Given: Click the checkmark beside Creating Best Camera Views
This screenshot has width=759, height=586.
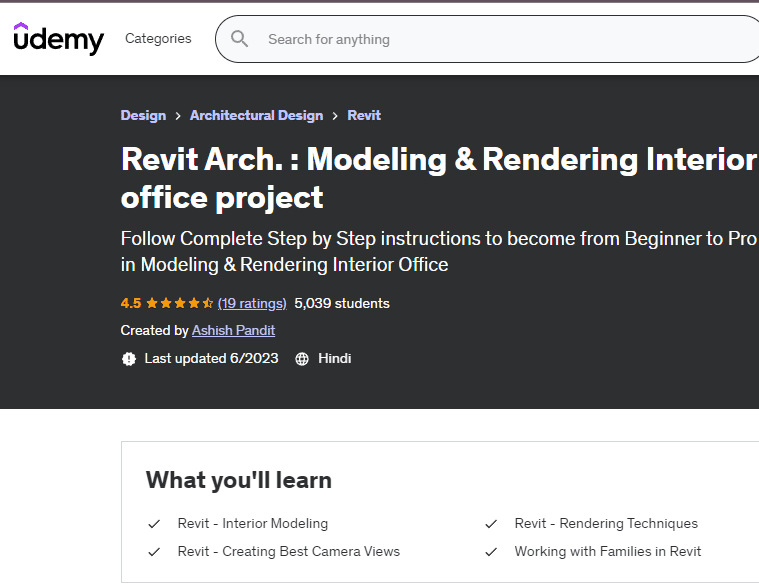Looking at the screenshot, I should (154, 551).
